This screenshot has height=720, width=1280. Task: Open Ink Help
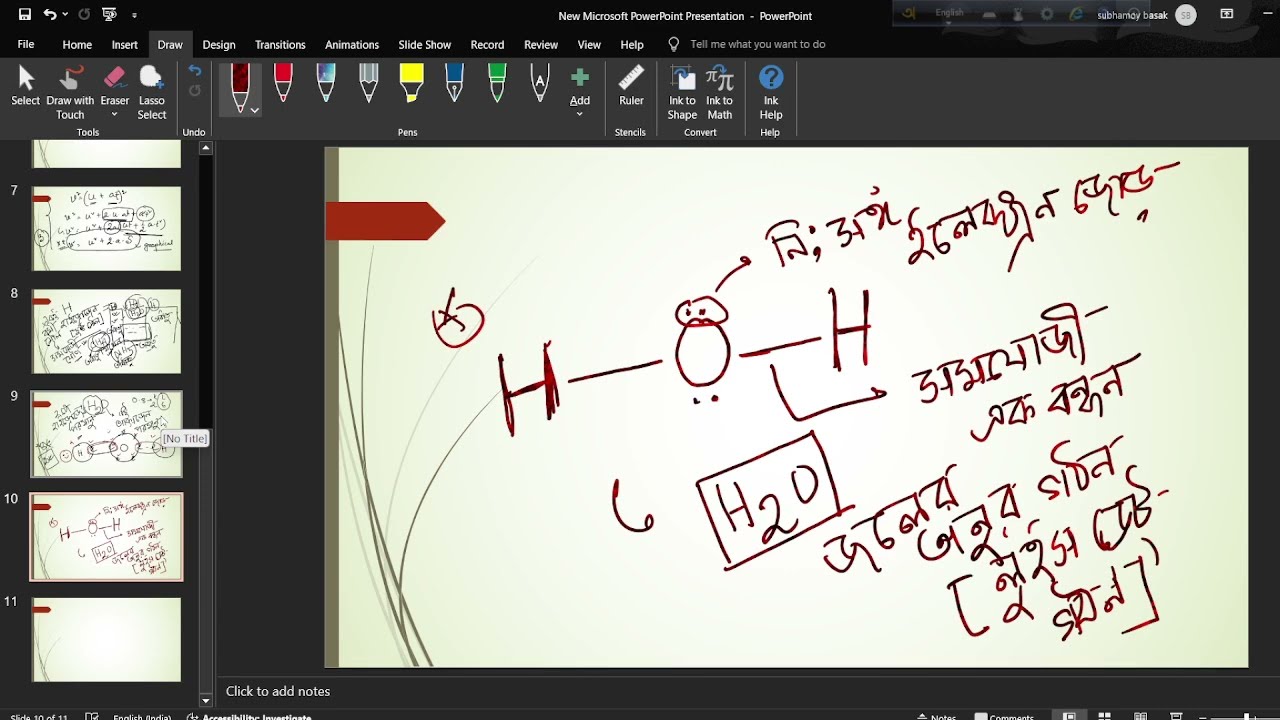pos(771,92)
